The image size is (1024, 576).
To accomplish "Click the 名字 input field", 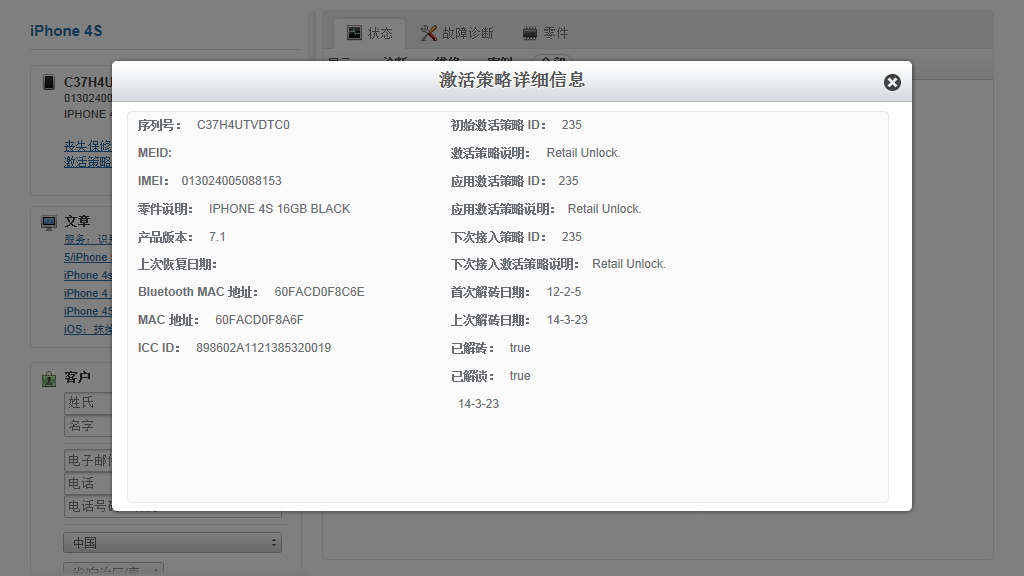I will tap(88, 426).
